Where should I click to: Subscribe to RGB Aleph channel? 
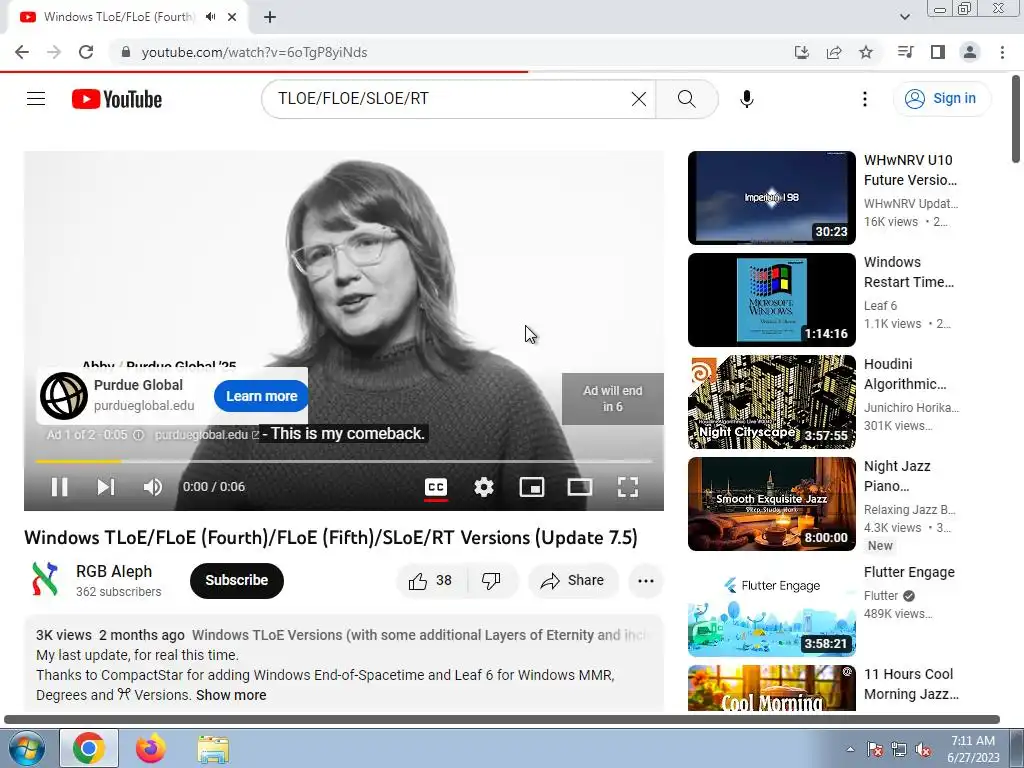[x=236, y=580]
